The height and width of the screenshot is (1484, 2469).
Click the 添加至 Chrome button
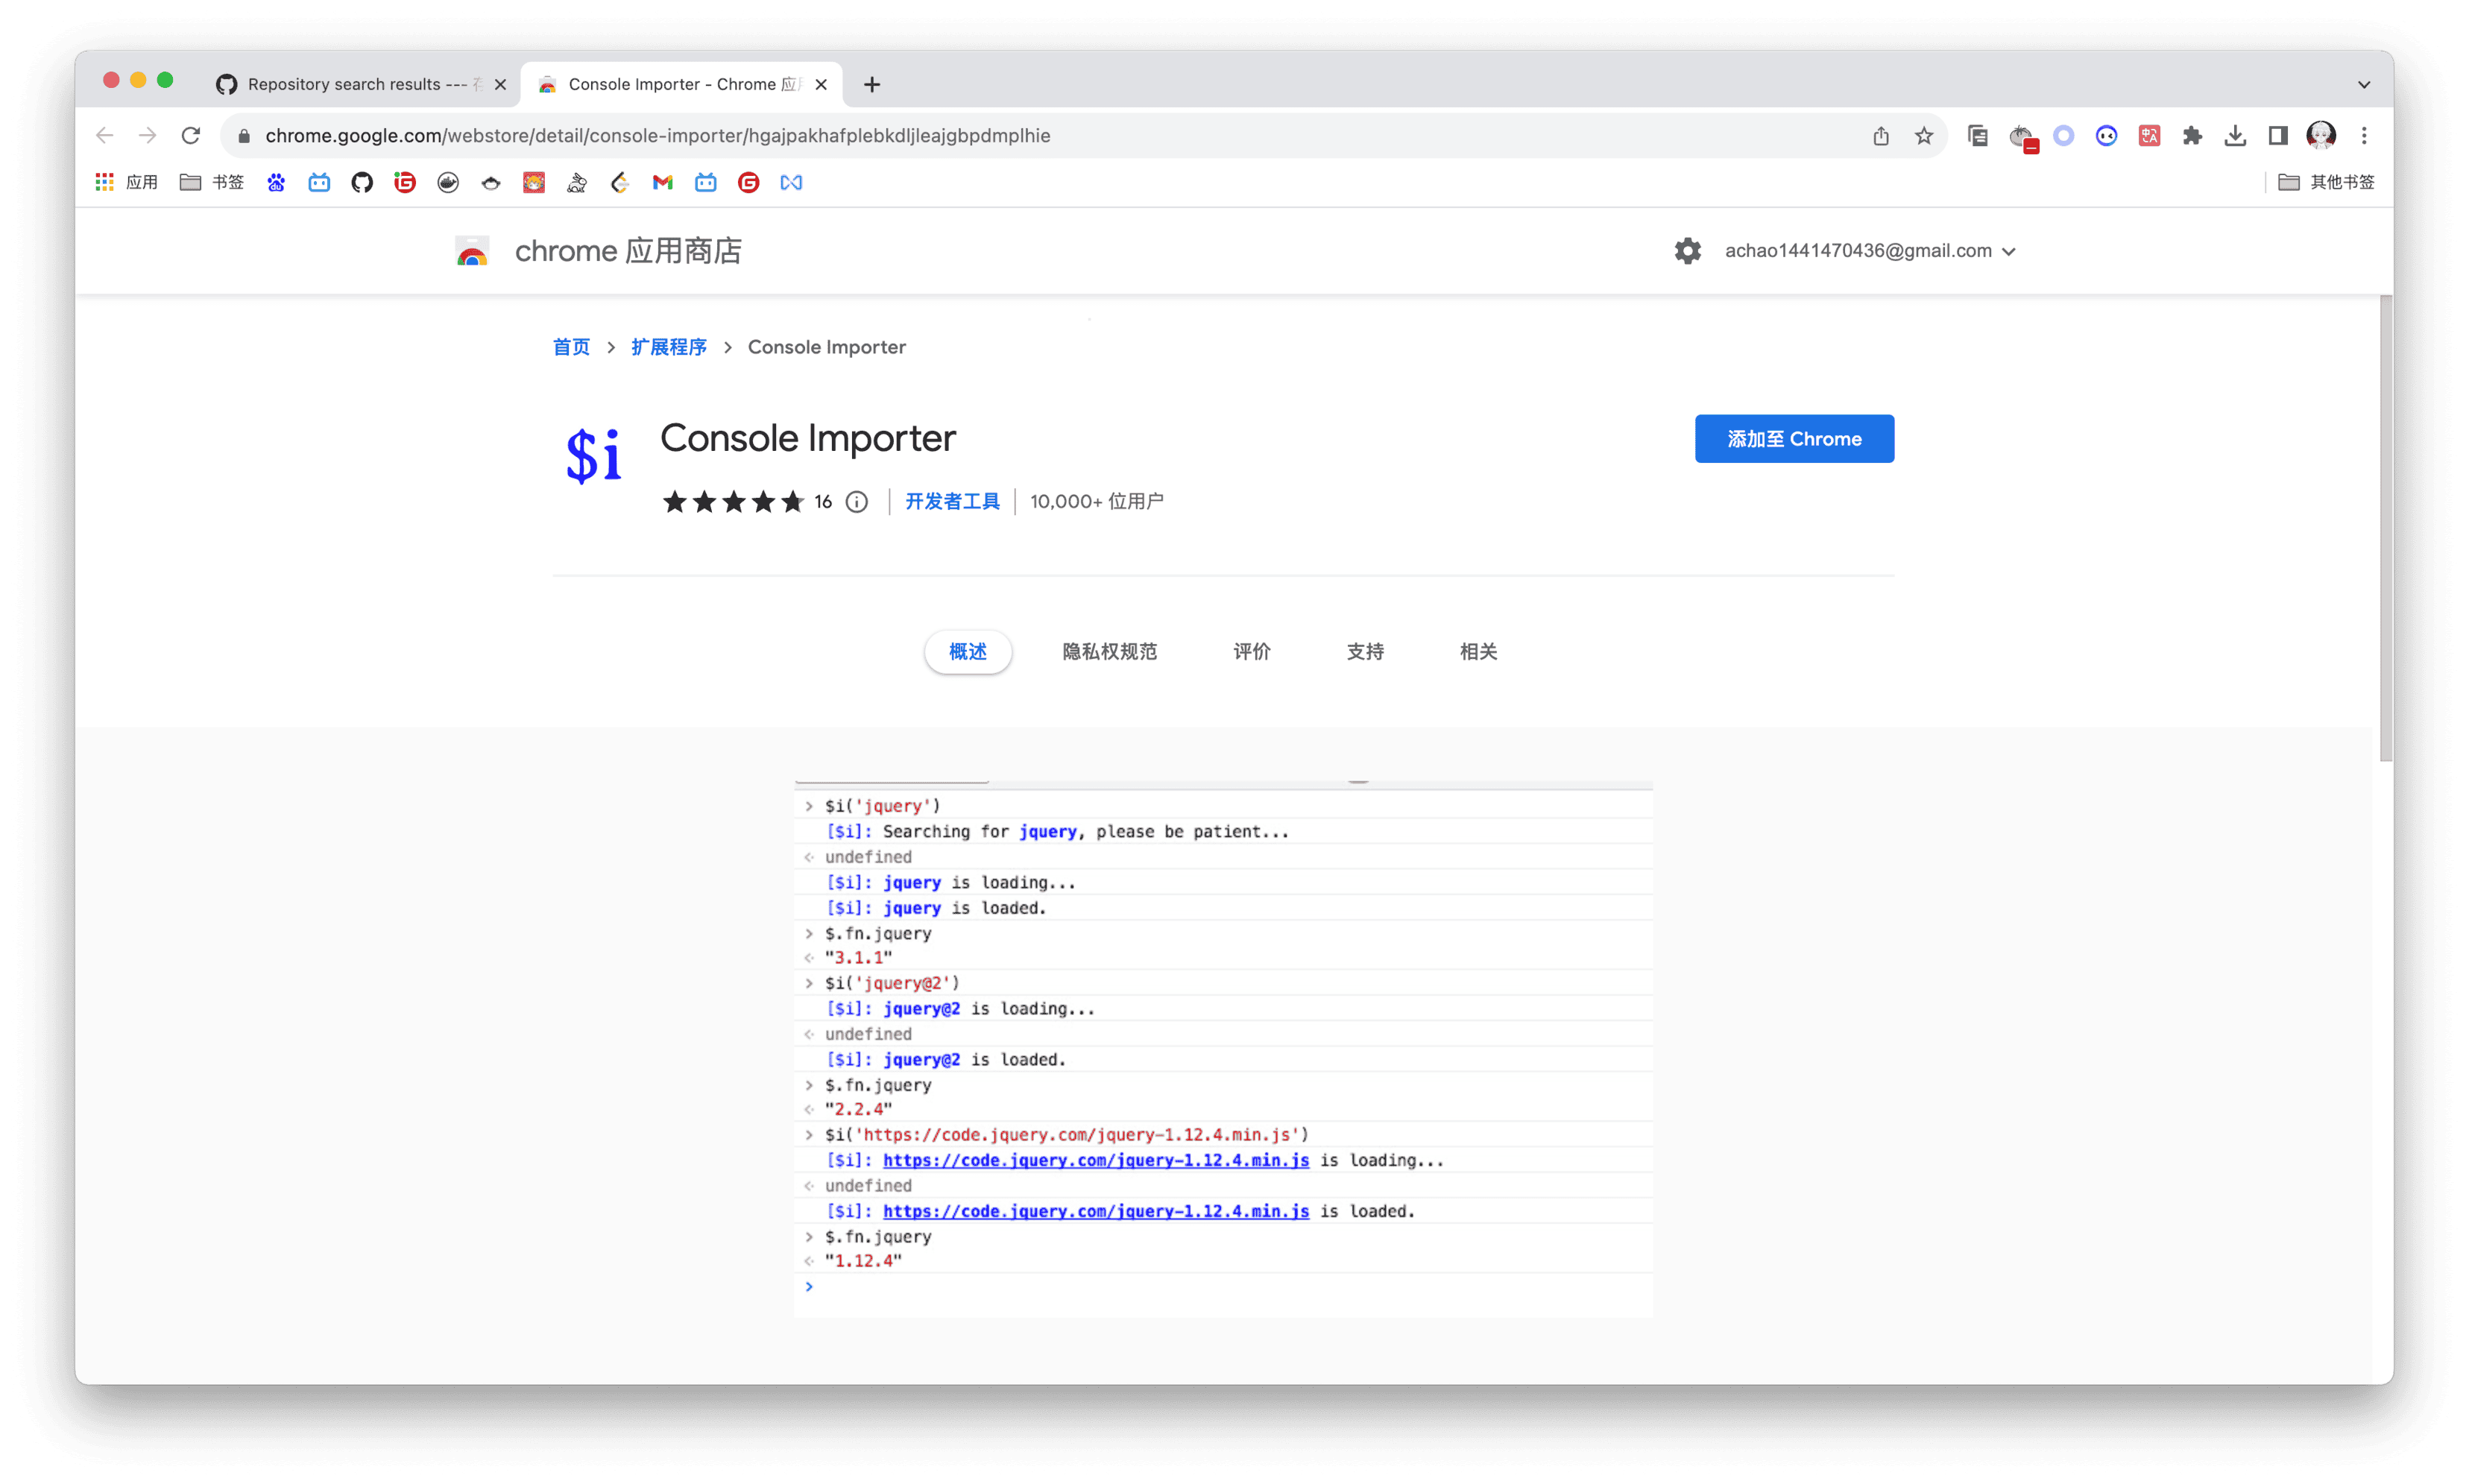click(1793, 439)
